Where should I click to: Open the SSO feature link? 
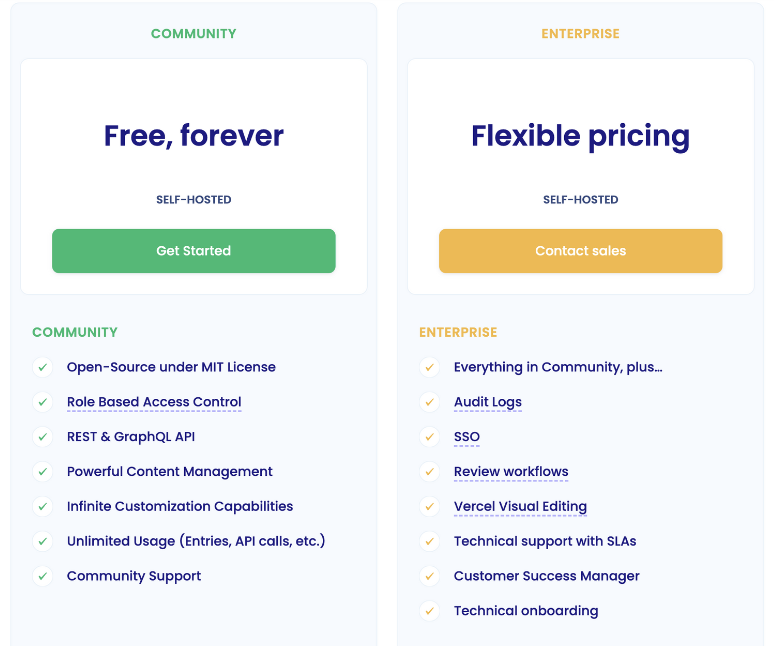pyautogui.click(x=466, y=437)
